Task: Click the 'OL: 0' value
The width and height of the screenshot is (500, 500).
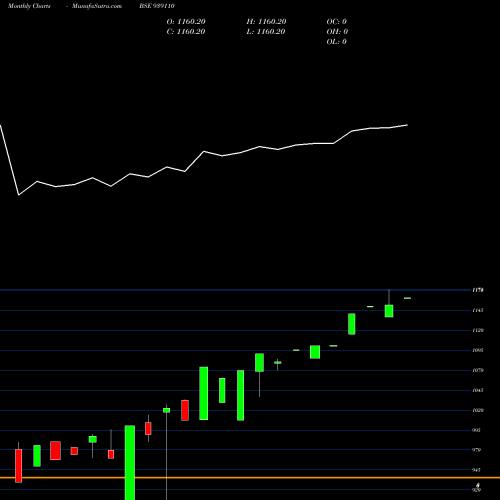Action: click(337, 41)
